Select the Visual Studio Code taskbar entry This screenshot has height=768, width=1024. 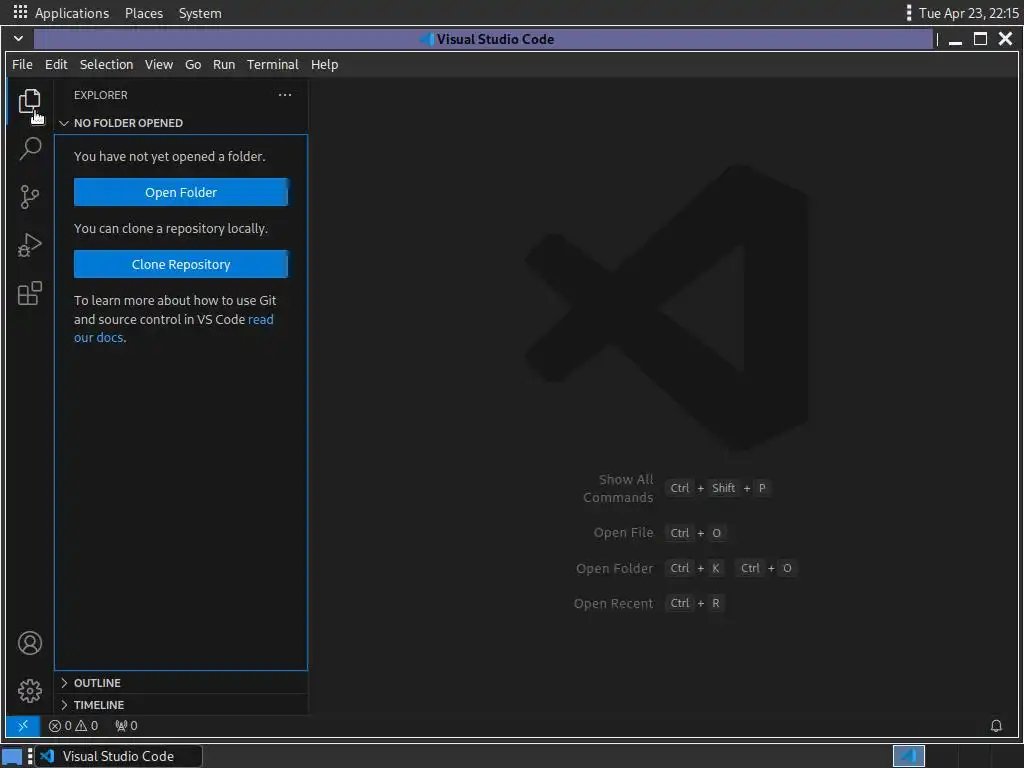pos(118,756)
